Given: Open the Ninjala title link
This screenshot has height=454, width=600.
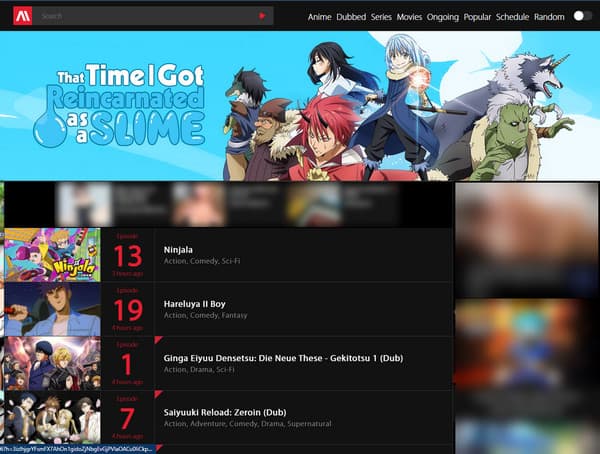Looking at the screenshot, I should [178, 250].
